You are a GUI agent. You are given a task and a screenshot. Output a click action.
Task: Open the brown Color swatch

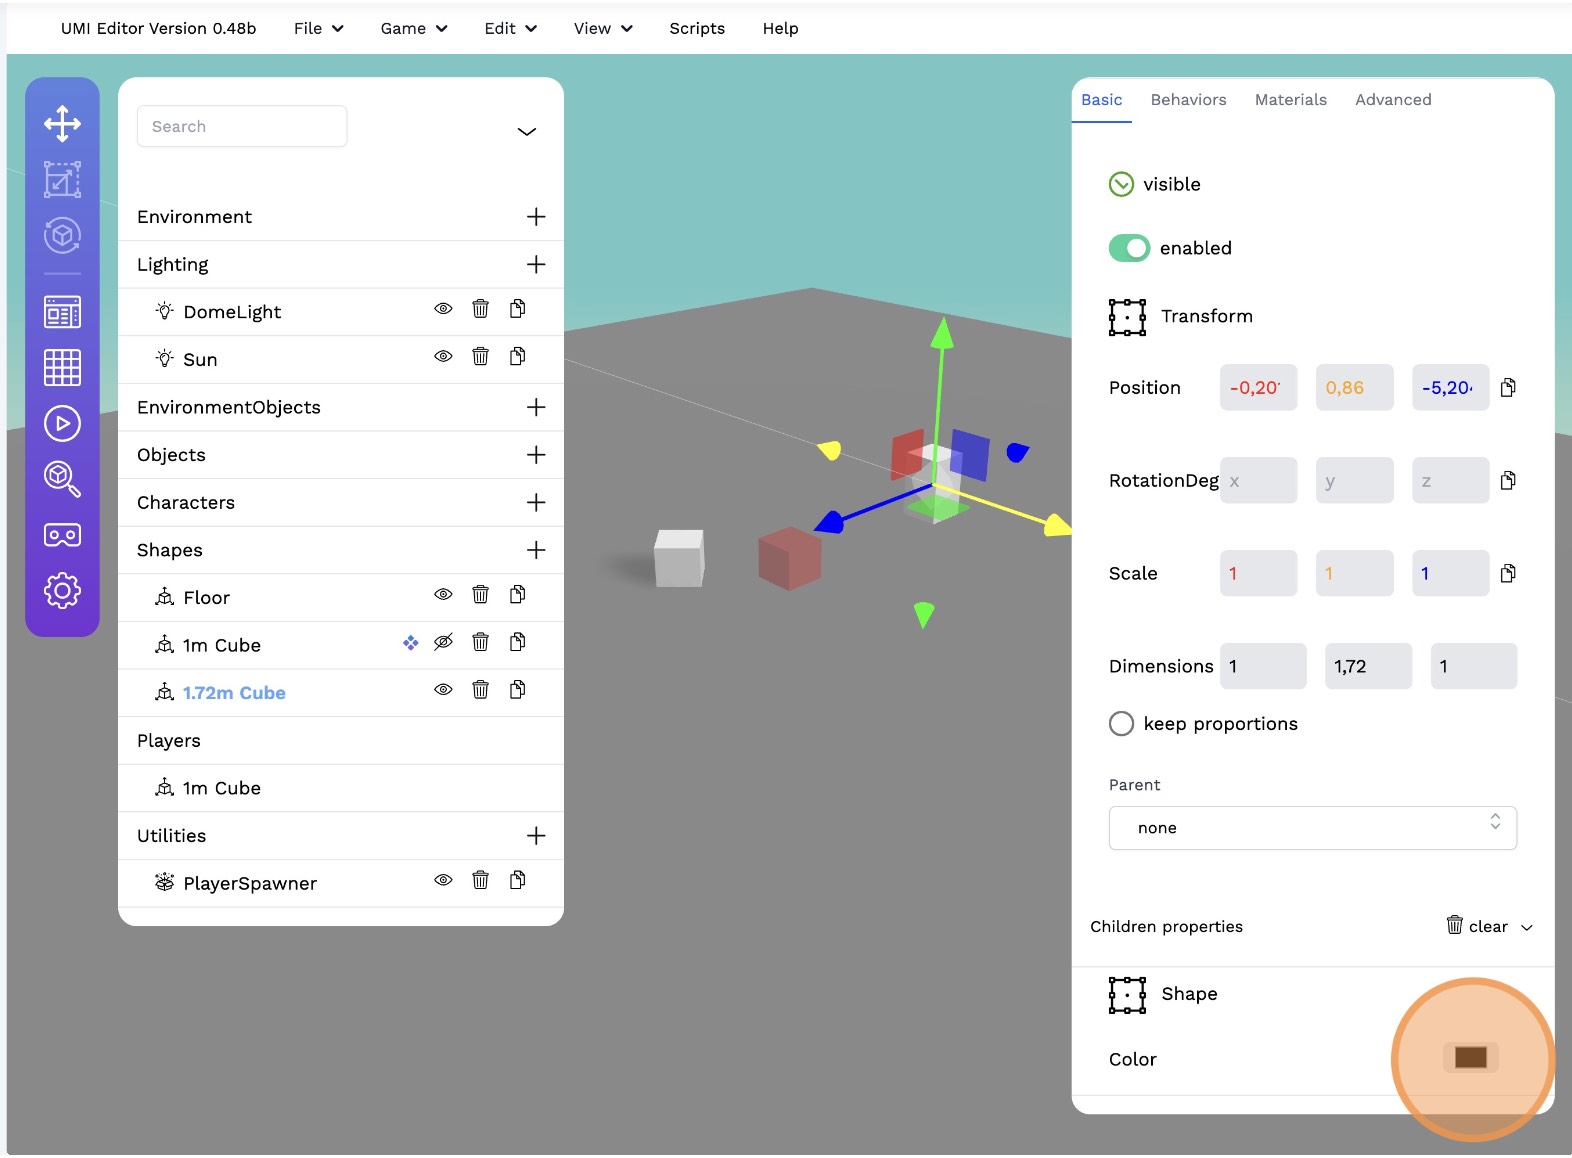(x=1470, y=1058)
